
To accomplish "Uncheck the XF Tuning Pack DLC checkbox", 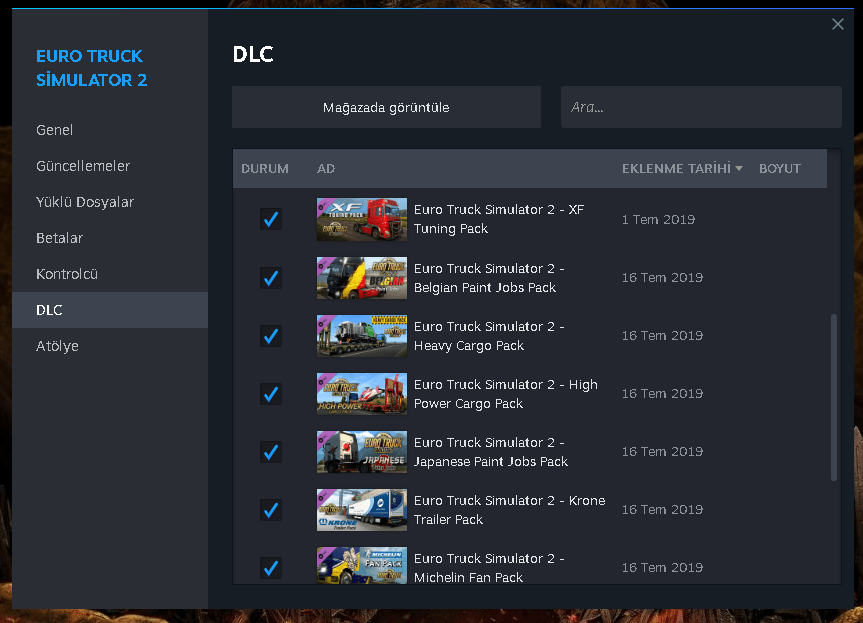I will pos(271,219).
